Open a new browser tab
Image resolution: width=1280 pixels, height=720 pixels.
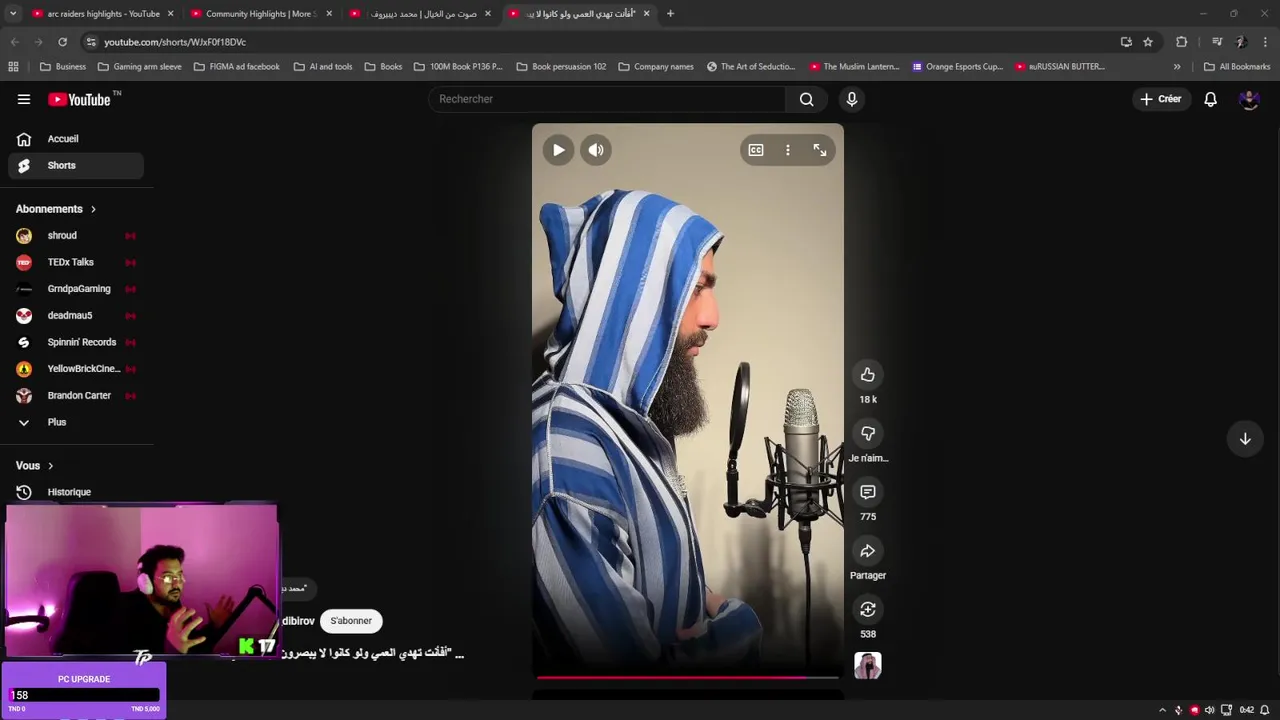click(x=670, y=14)
